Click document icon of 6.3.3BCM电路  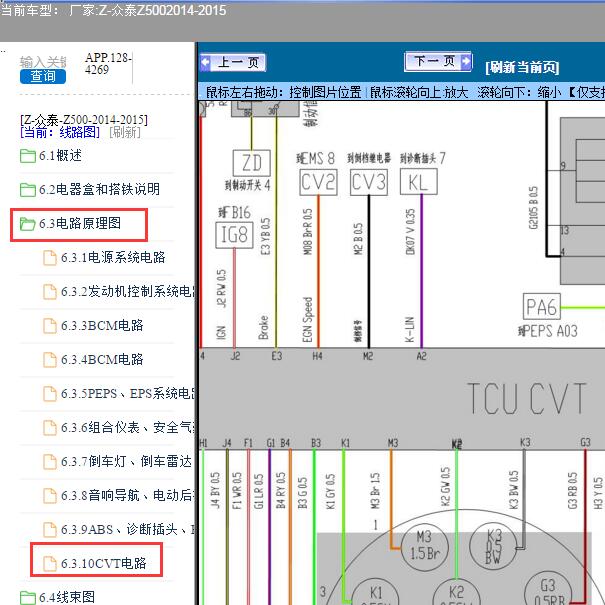pos(49,326)
